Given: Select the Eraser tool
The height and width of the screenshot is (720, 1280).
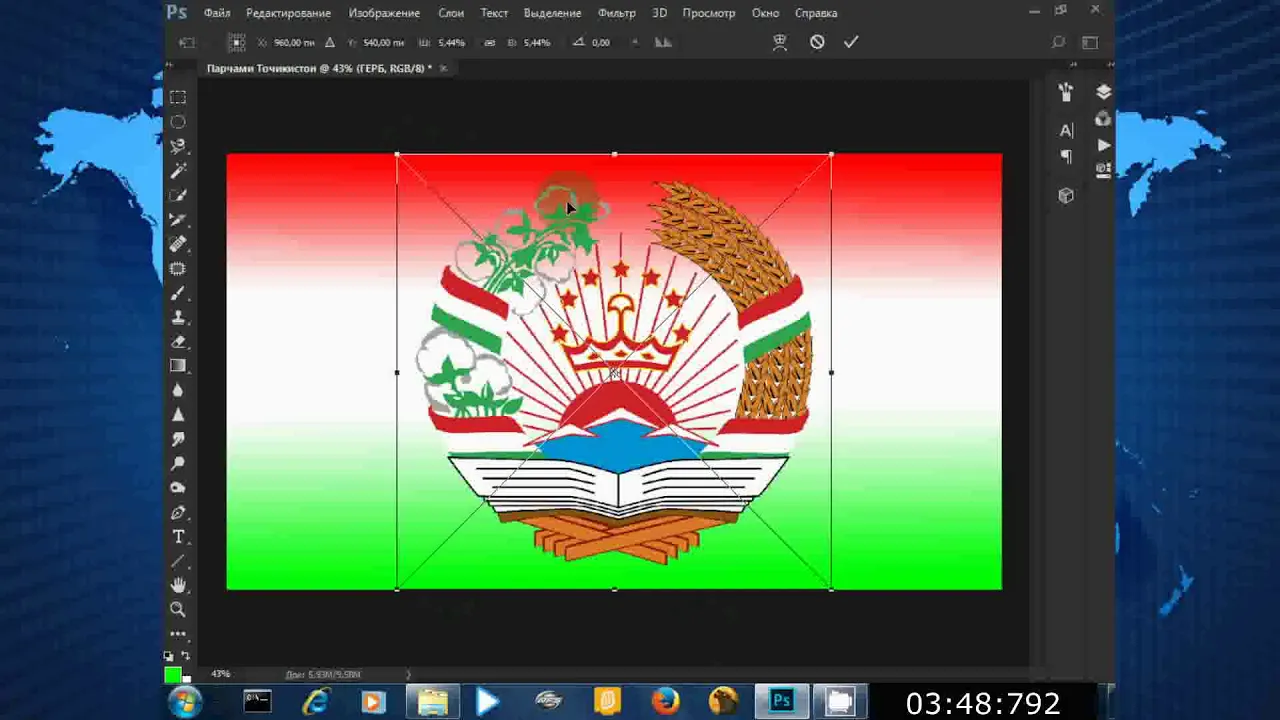Looking at the screenshot, I should [x=178, y=342].
